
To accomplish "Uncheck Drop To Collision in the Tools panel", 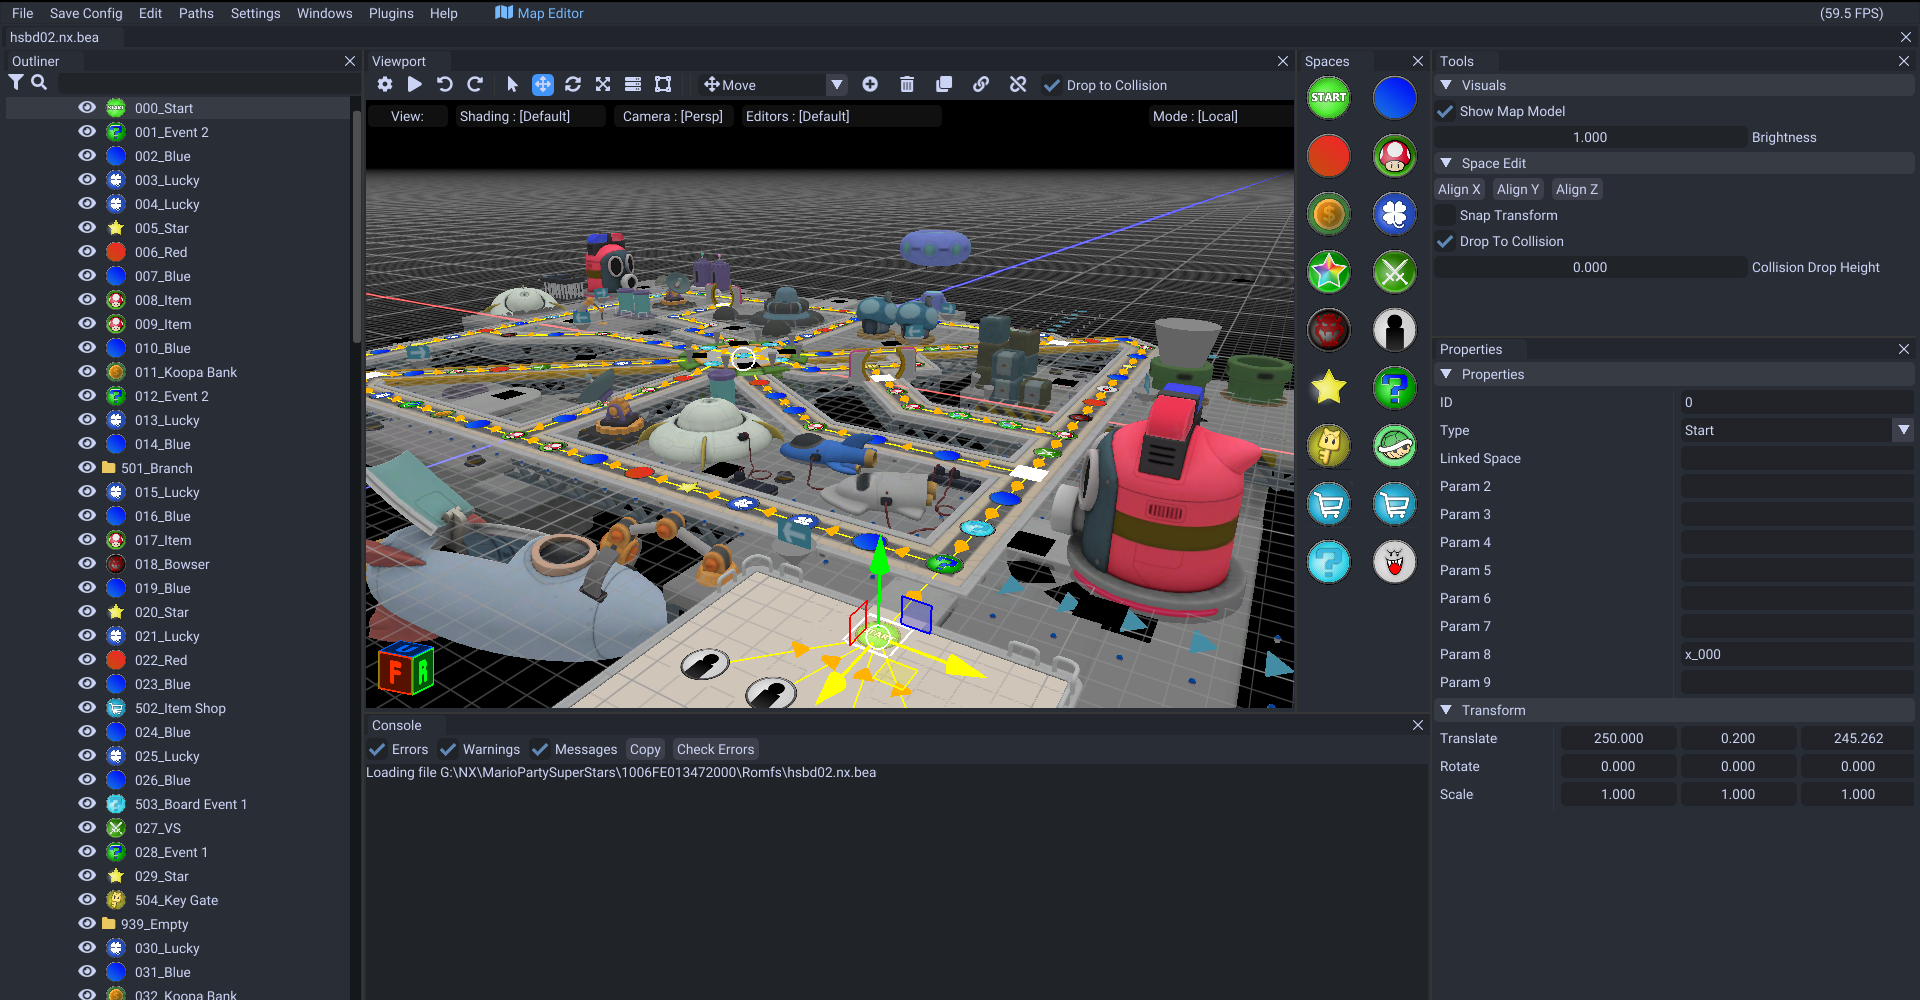I will pos(1445,241).
